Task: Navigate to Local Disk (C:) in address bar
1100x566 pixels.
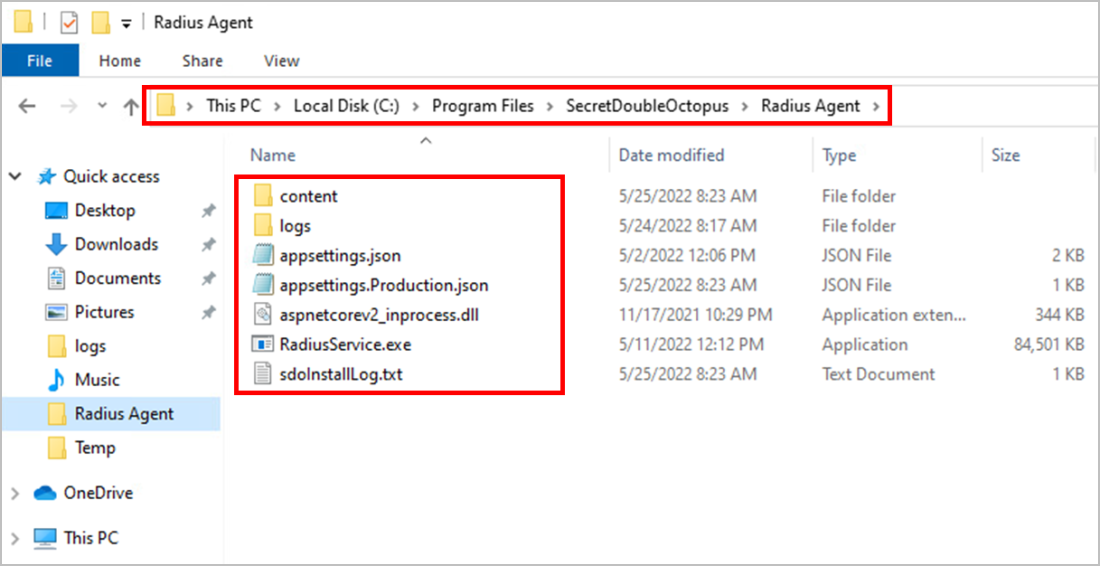Action: (x=346, y=107)
